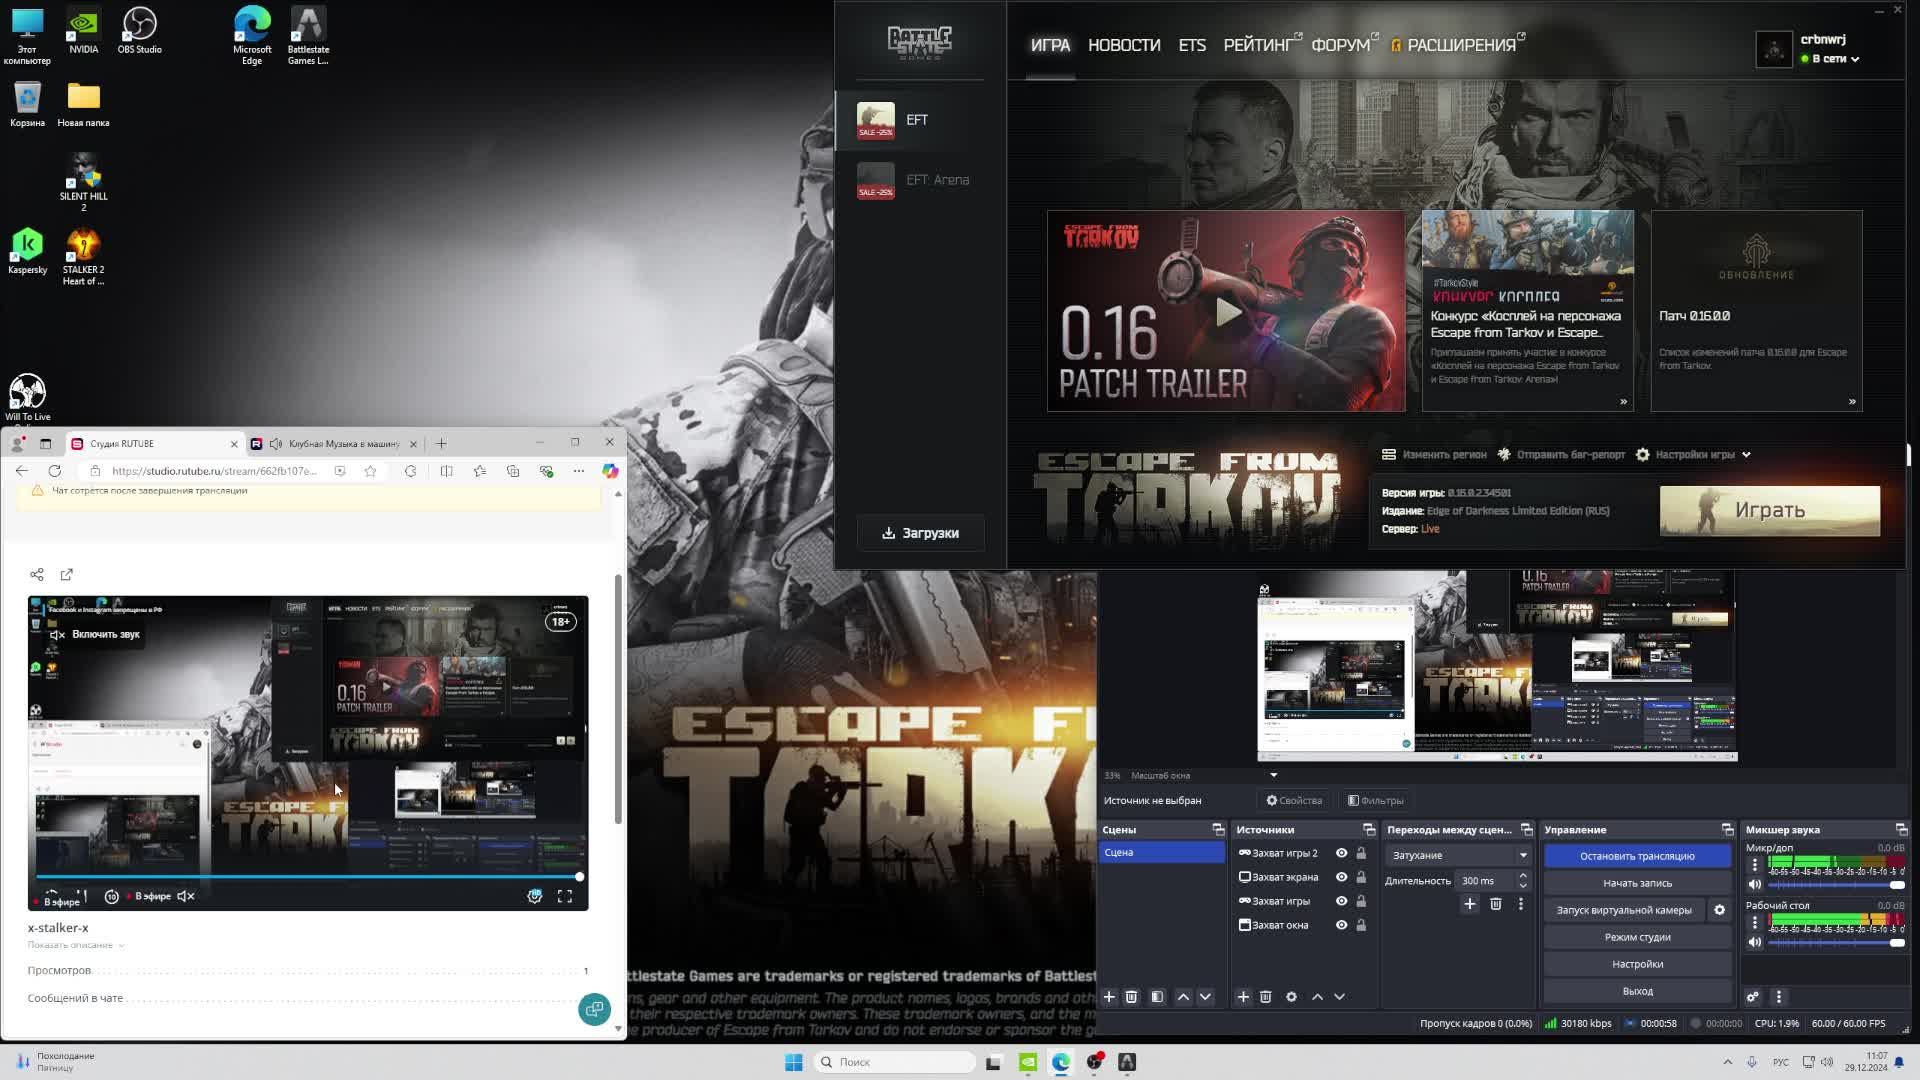Play the 0.16 Patch Trailer thumbnail
The height and width of the screenshot is (1080, 1920).
[1226, 311]
